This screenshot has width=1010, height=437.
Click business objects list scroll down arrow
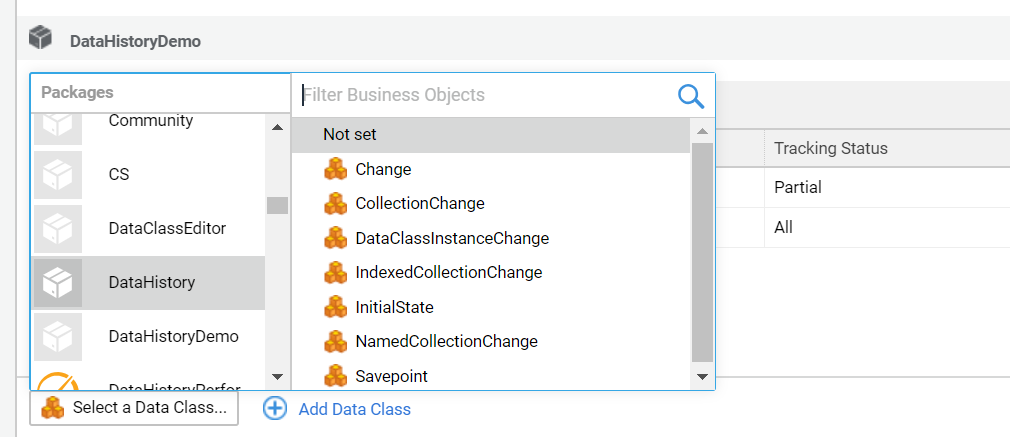(702, 377)
